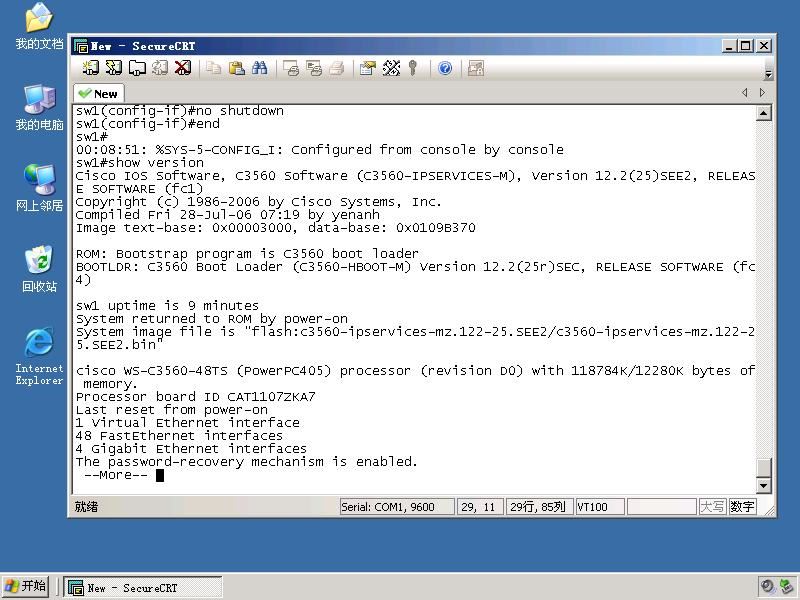Maximize the SecureCRT window
The width and height of the screenshot is (800, 600).
(745, 46)
